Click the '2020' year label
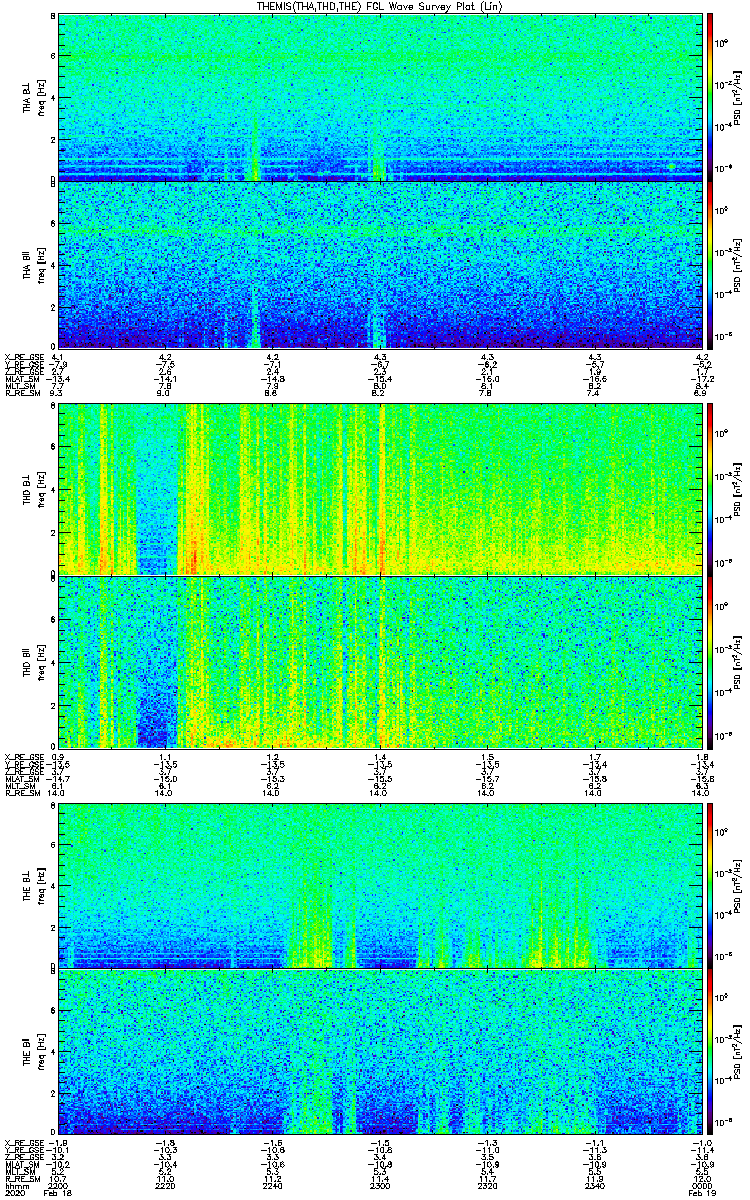 pos(15,1194)
